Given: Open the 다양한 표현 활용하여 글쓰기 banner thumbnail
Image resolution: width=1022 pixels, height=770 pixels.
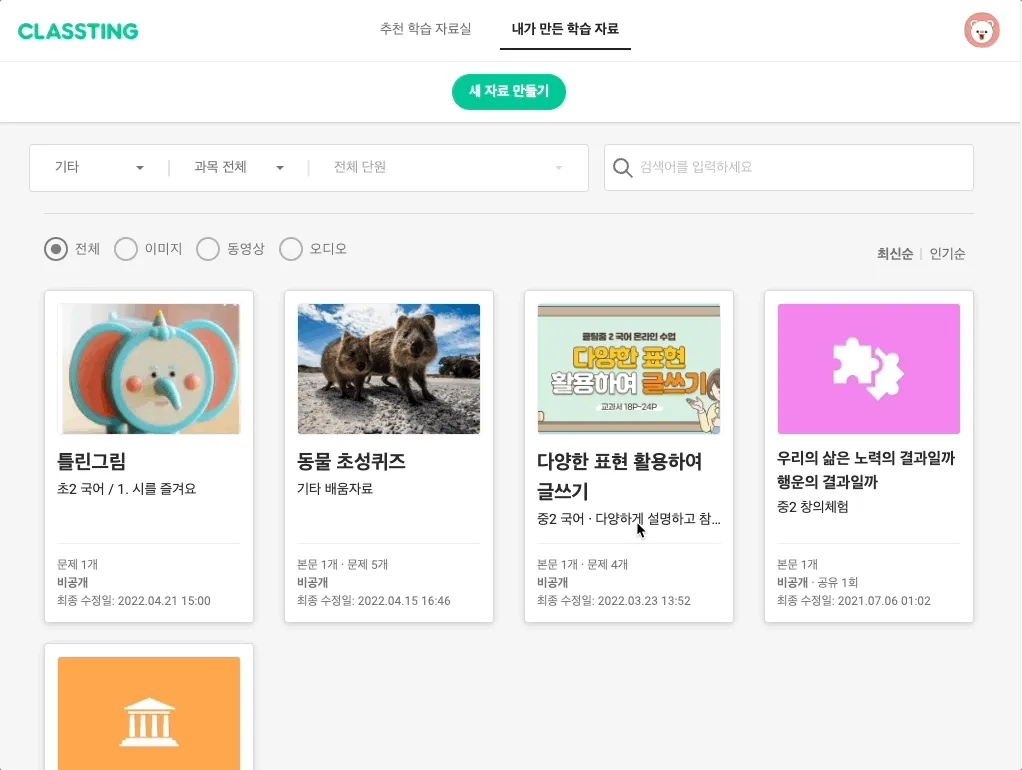Looking at the screenshot, I should pos(628,368).
